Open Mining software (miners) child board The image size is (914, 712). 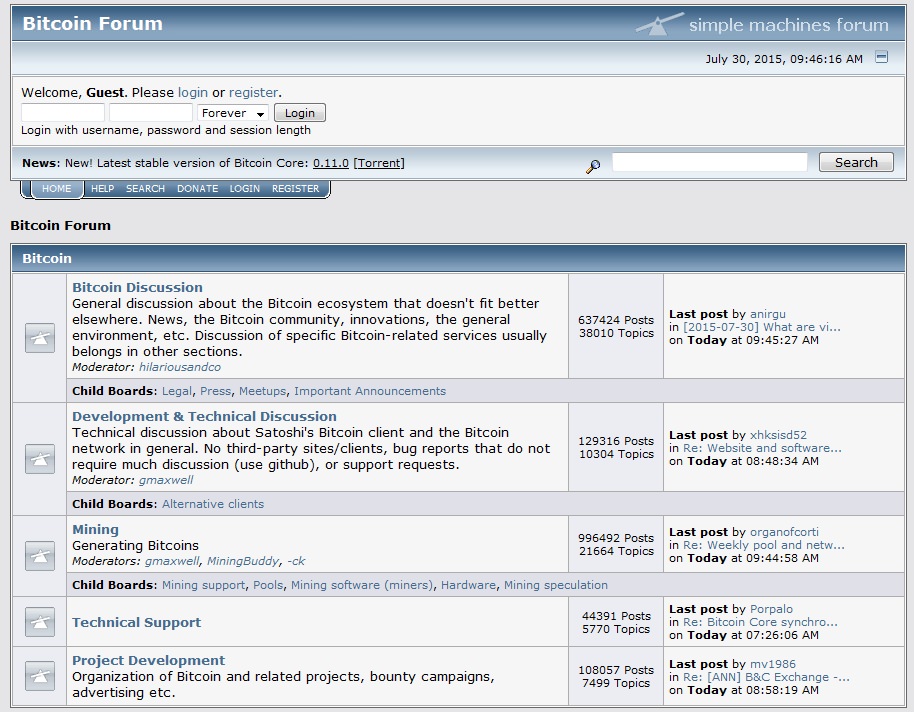coord(362,585)
